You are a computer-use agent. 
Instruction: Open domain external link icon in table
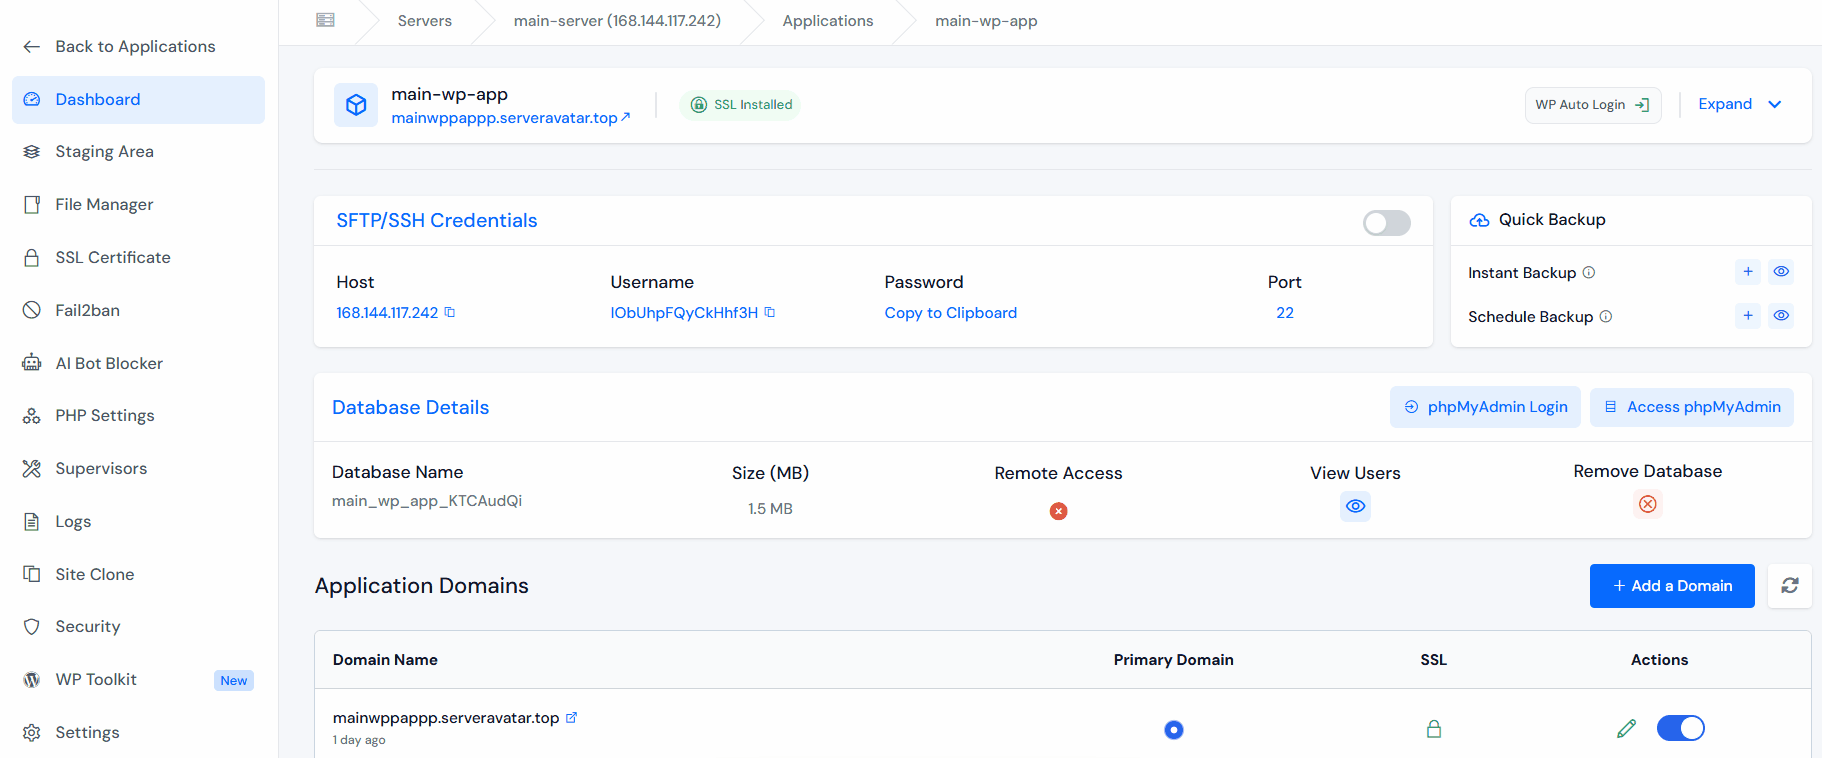[571, 718]
